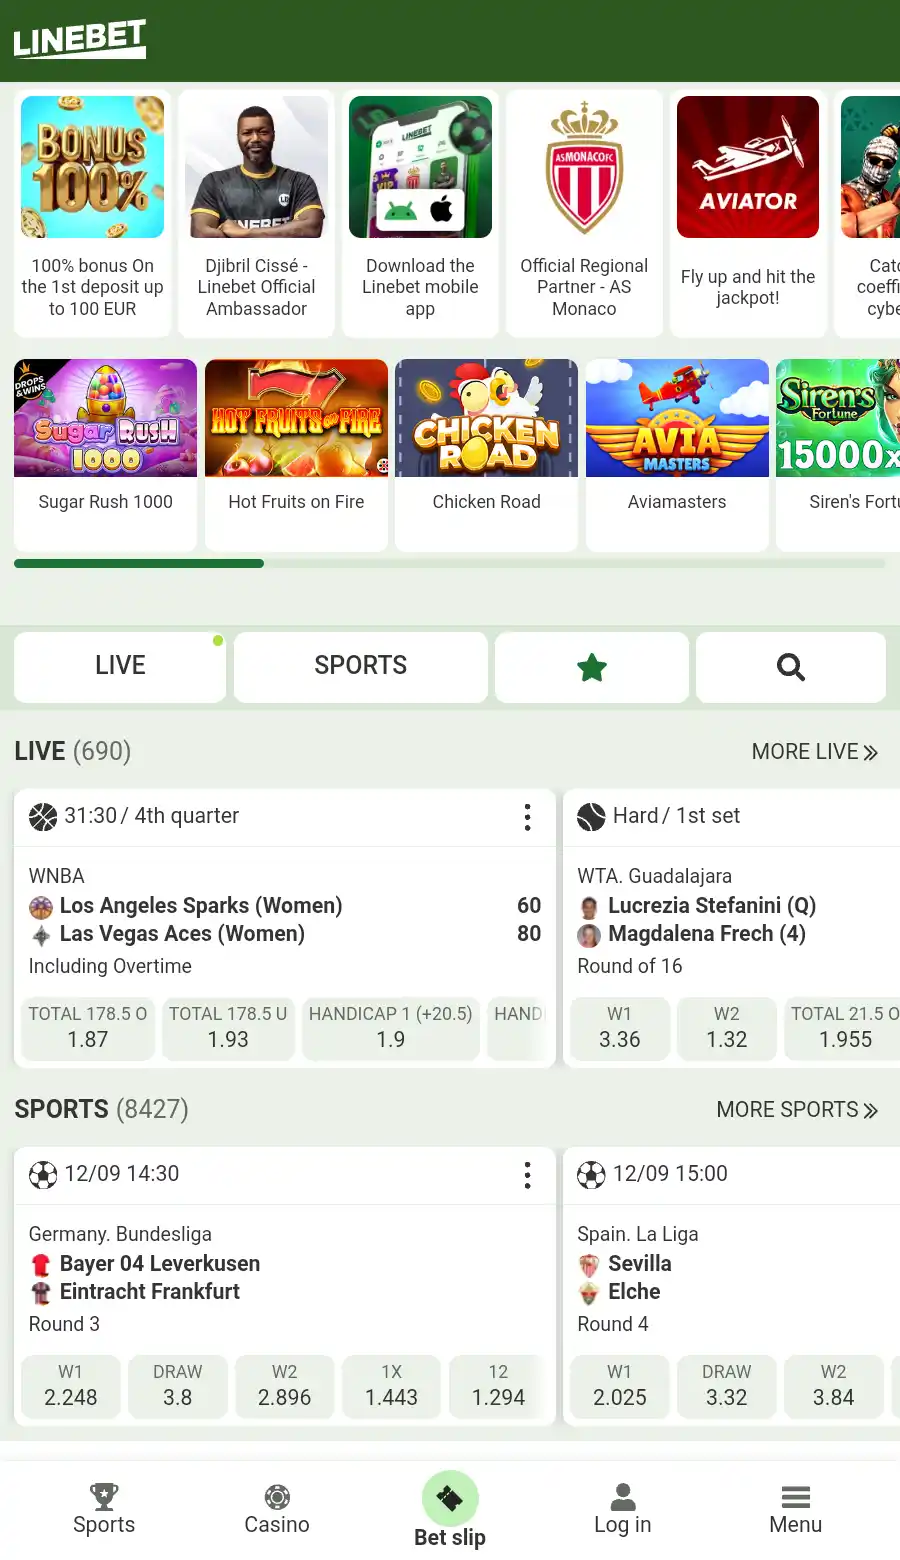This screenshot has width=900, height=1560.
Task: Select W1 odds 2.248 for Leverkusen
Action: (x=71, y=1386)
